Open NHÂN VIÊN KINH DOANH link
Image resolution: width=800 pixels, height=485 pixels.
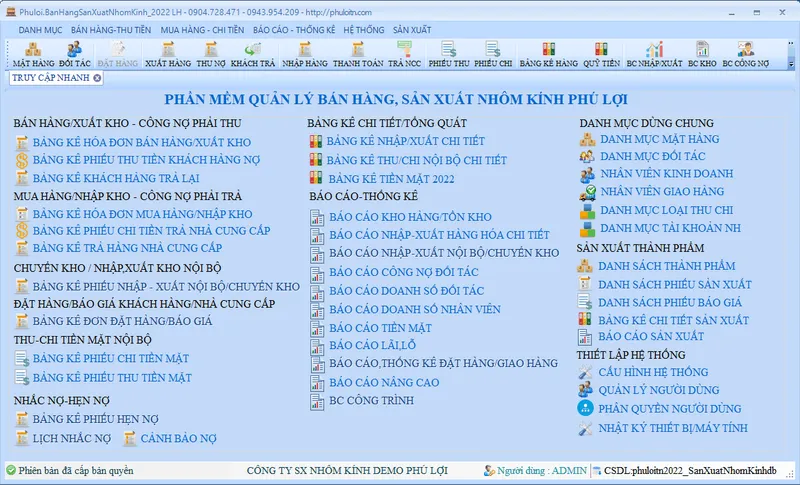[x=667, y=174]
